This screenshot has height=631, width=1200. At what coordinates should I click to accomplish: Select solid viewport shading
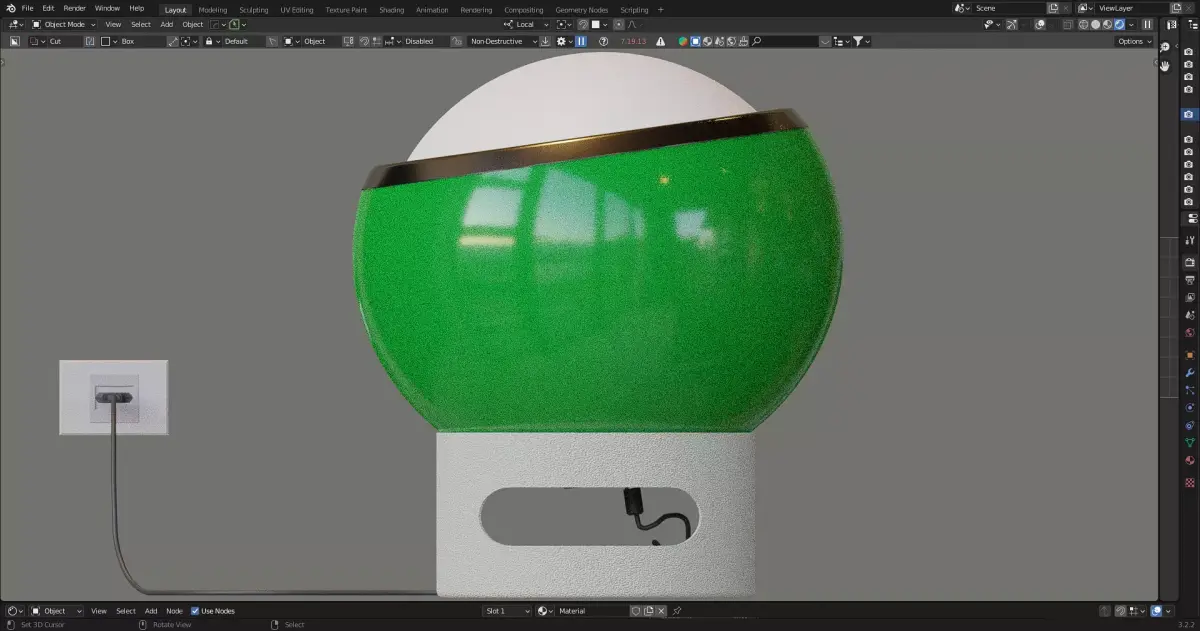coord(1095,24)
